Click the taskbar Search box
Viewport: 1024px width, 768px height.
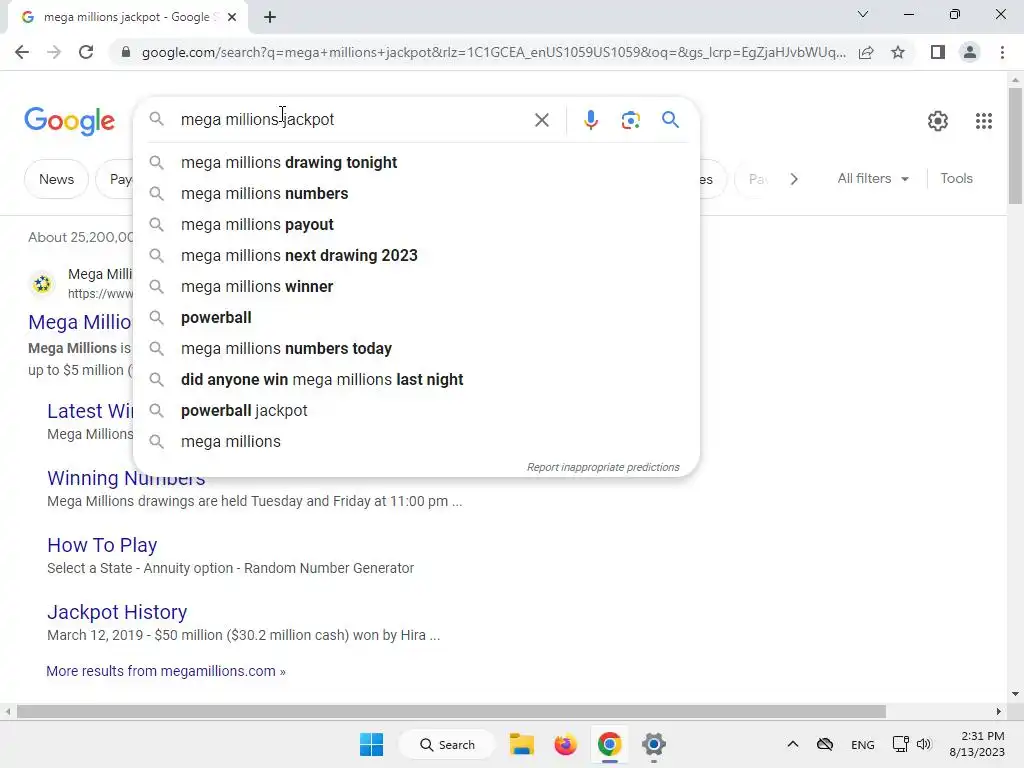pyautogui.click(x=447, y=744)
